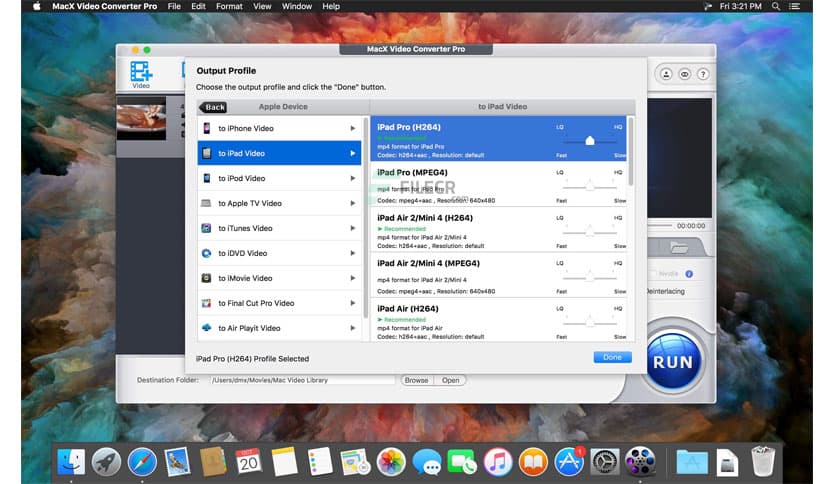This screenshot has width=836, height=484.
Task: Click the Destination Folder path field
Action: [302, 380]
